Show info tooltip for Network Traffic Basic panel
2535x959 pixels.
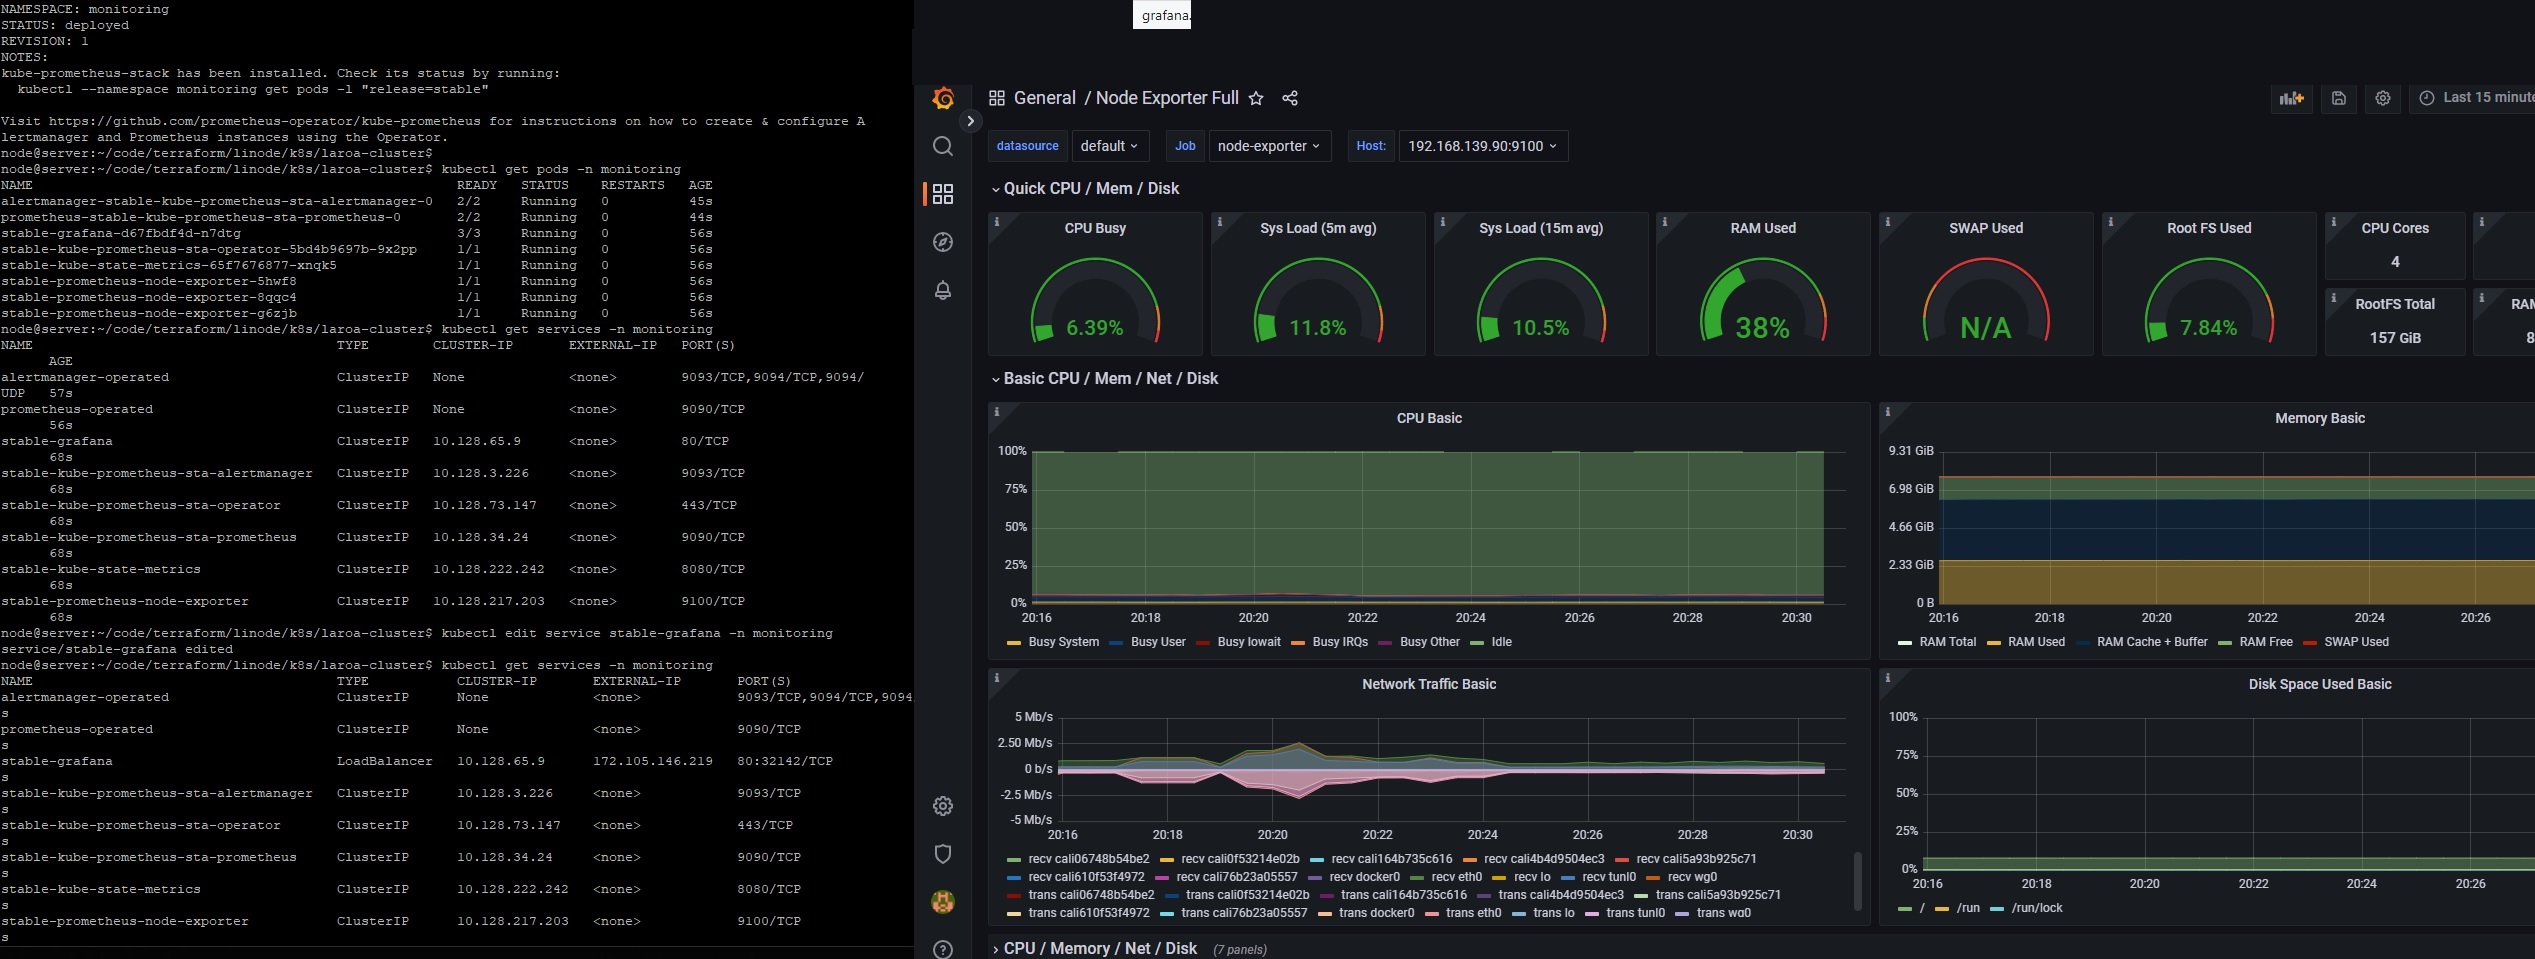coord(997,678)
